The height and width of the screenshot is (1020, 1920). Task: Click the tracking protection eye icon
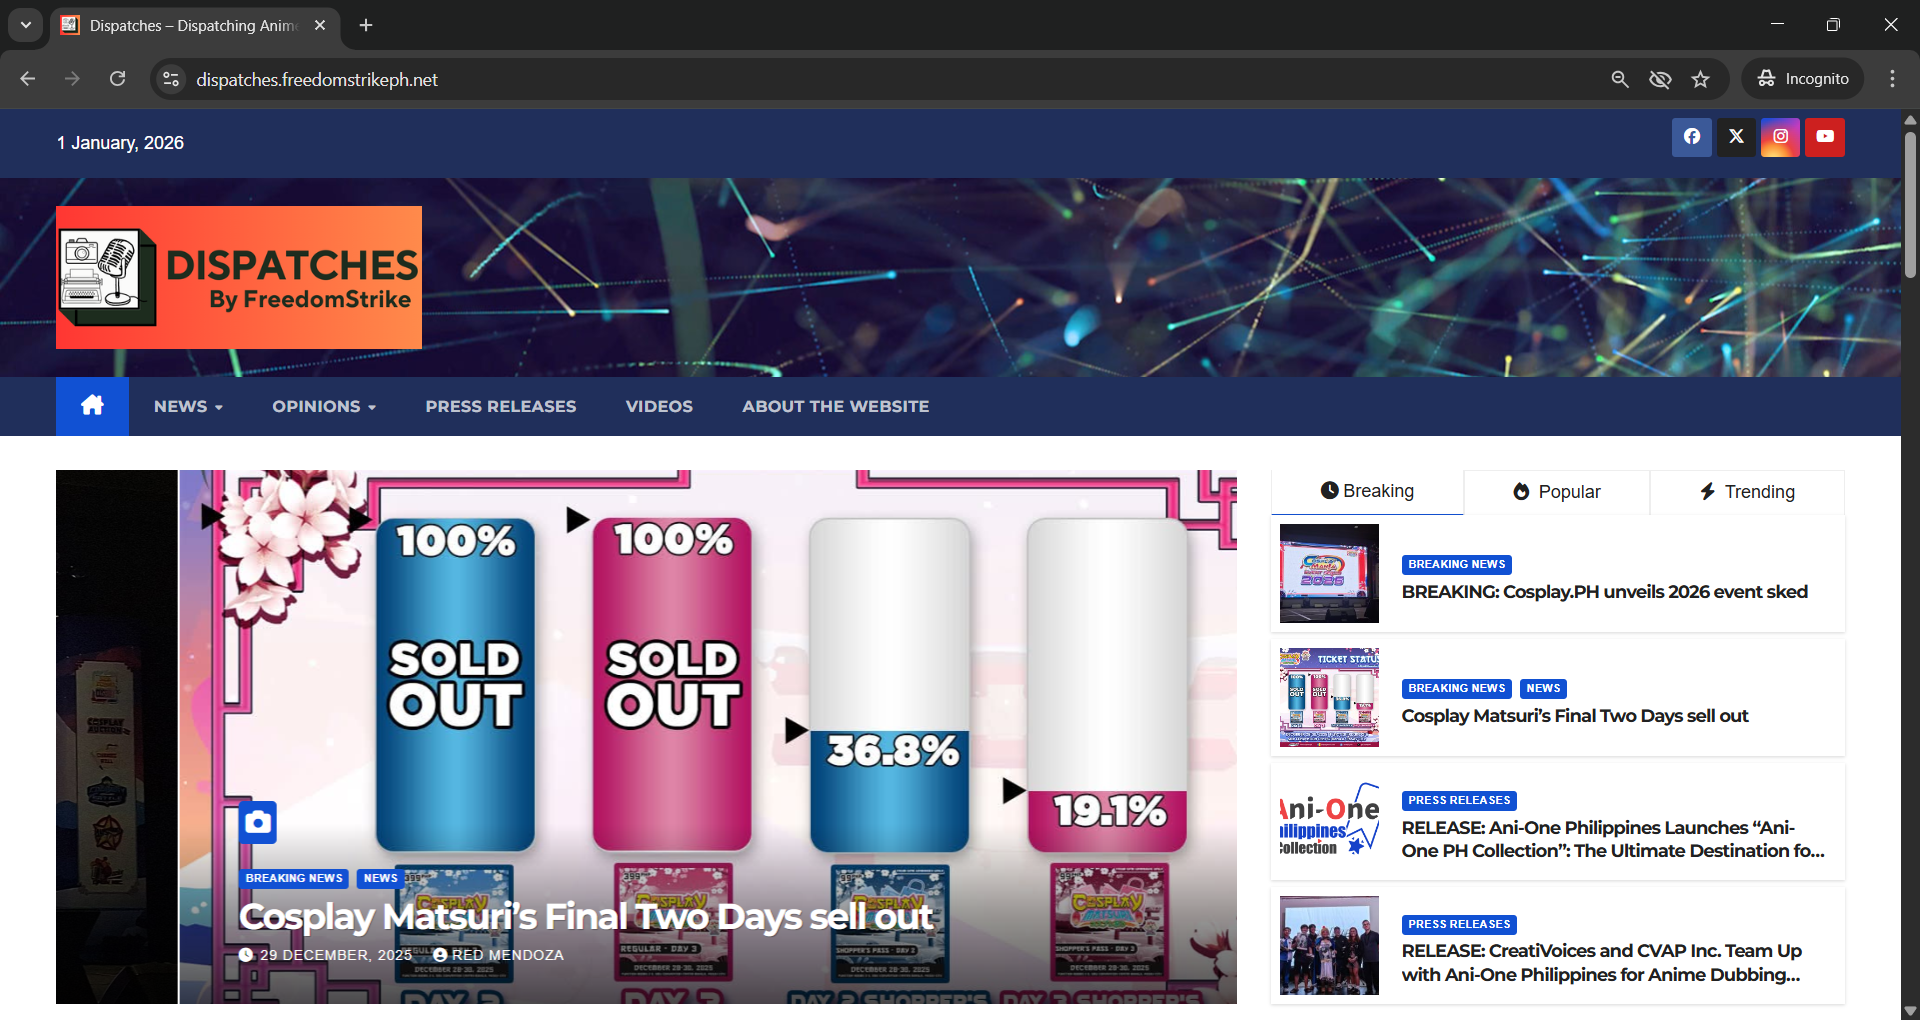[1660, 79]
